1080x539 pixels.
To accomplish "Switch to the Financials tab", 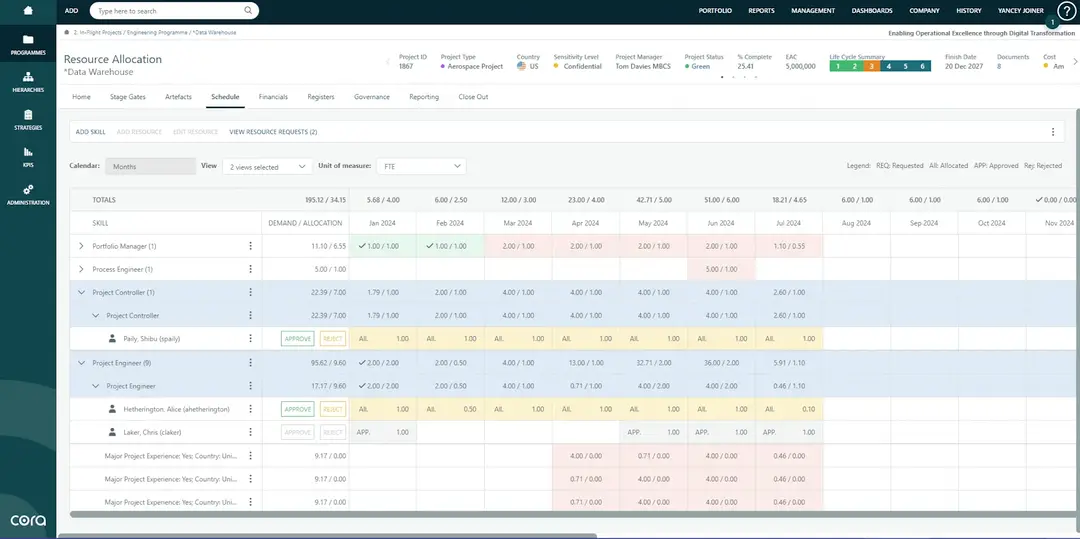I will (x=273, y=97).
